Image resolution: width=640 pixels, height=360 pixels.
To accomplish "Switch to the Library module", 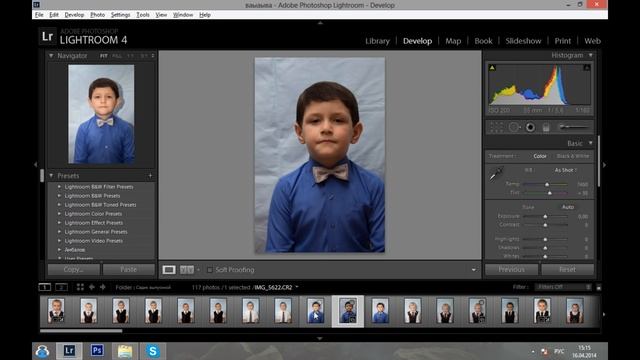I will (x=377, y=41).
